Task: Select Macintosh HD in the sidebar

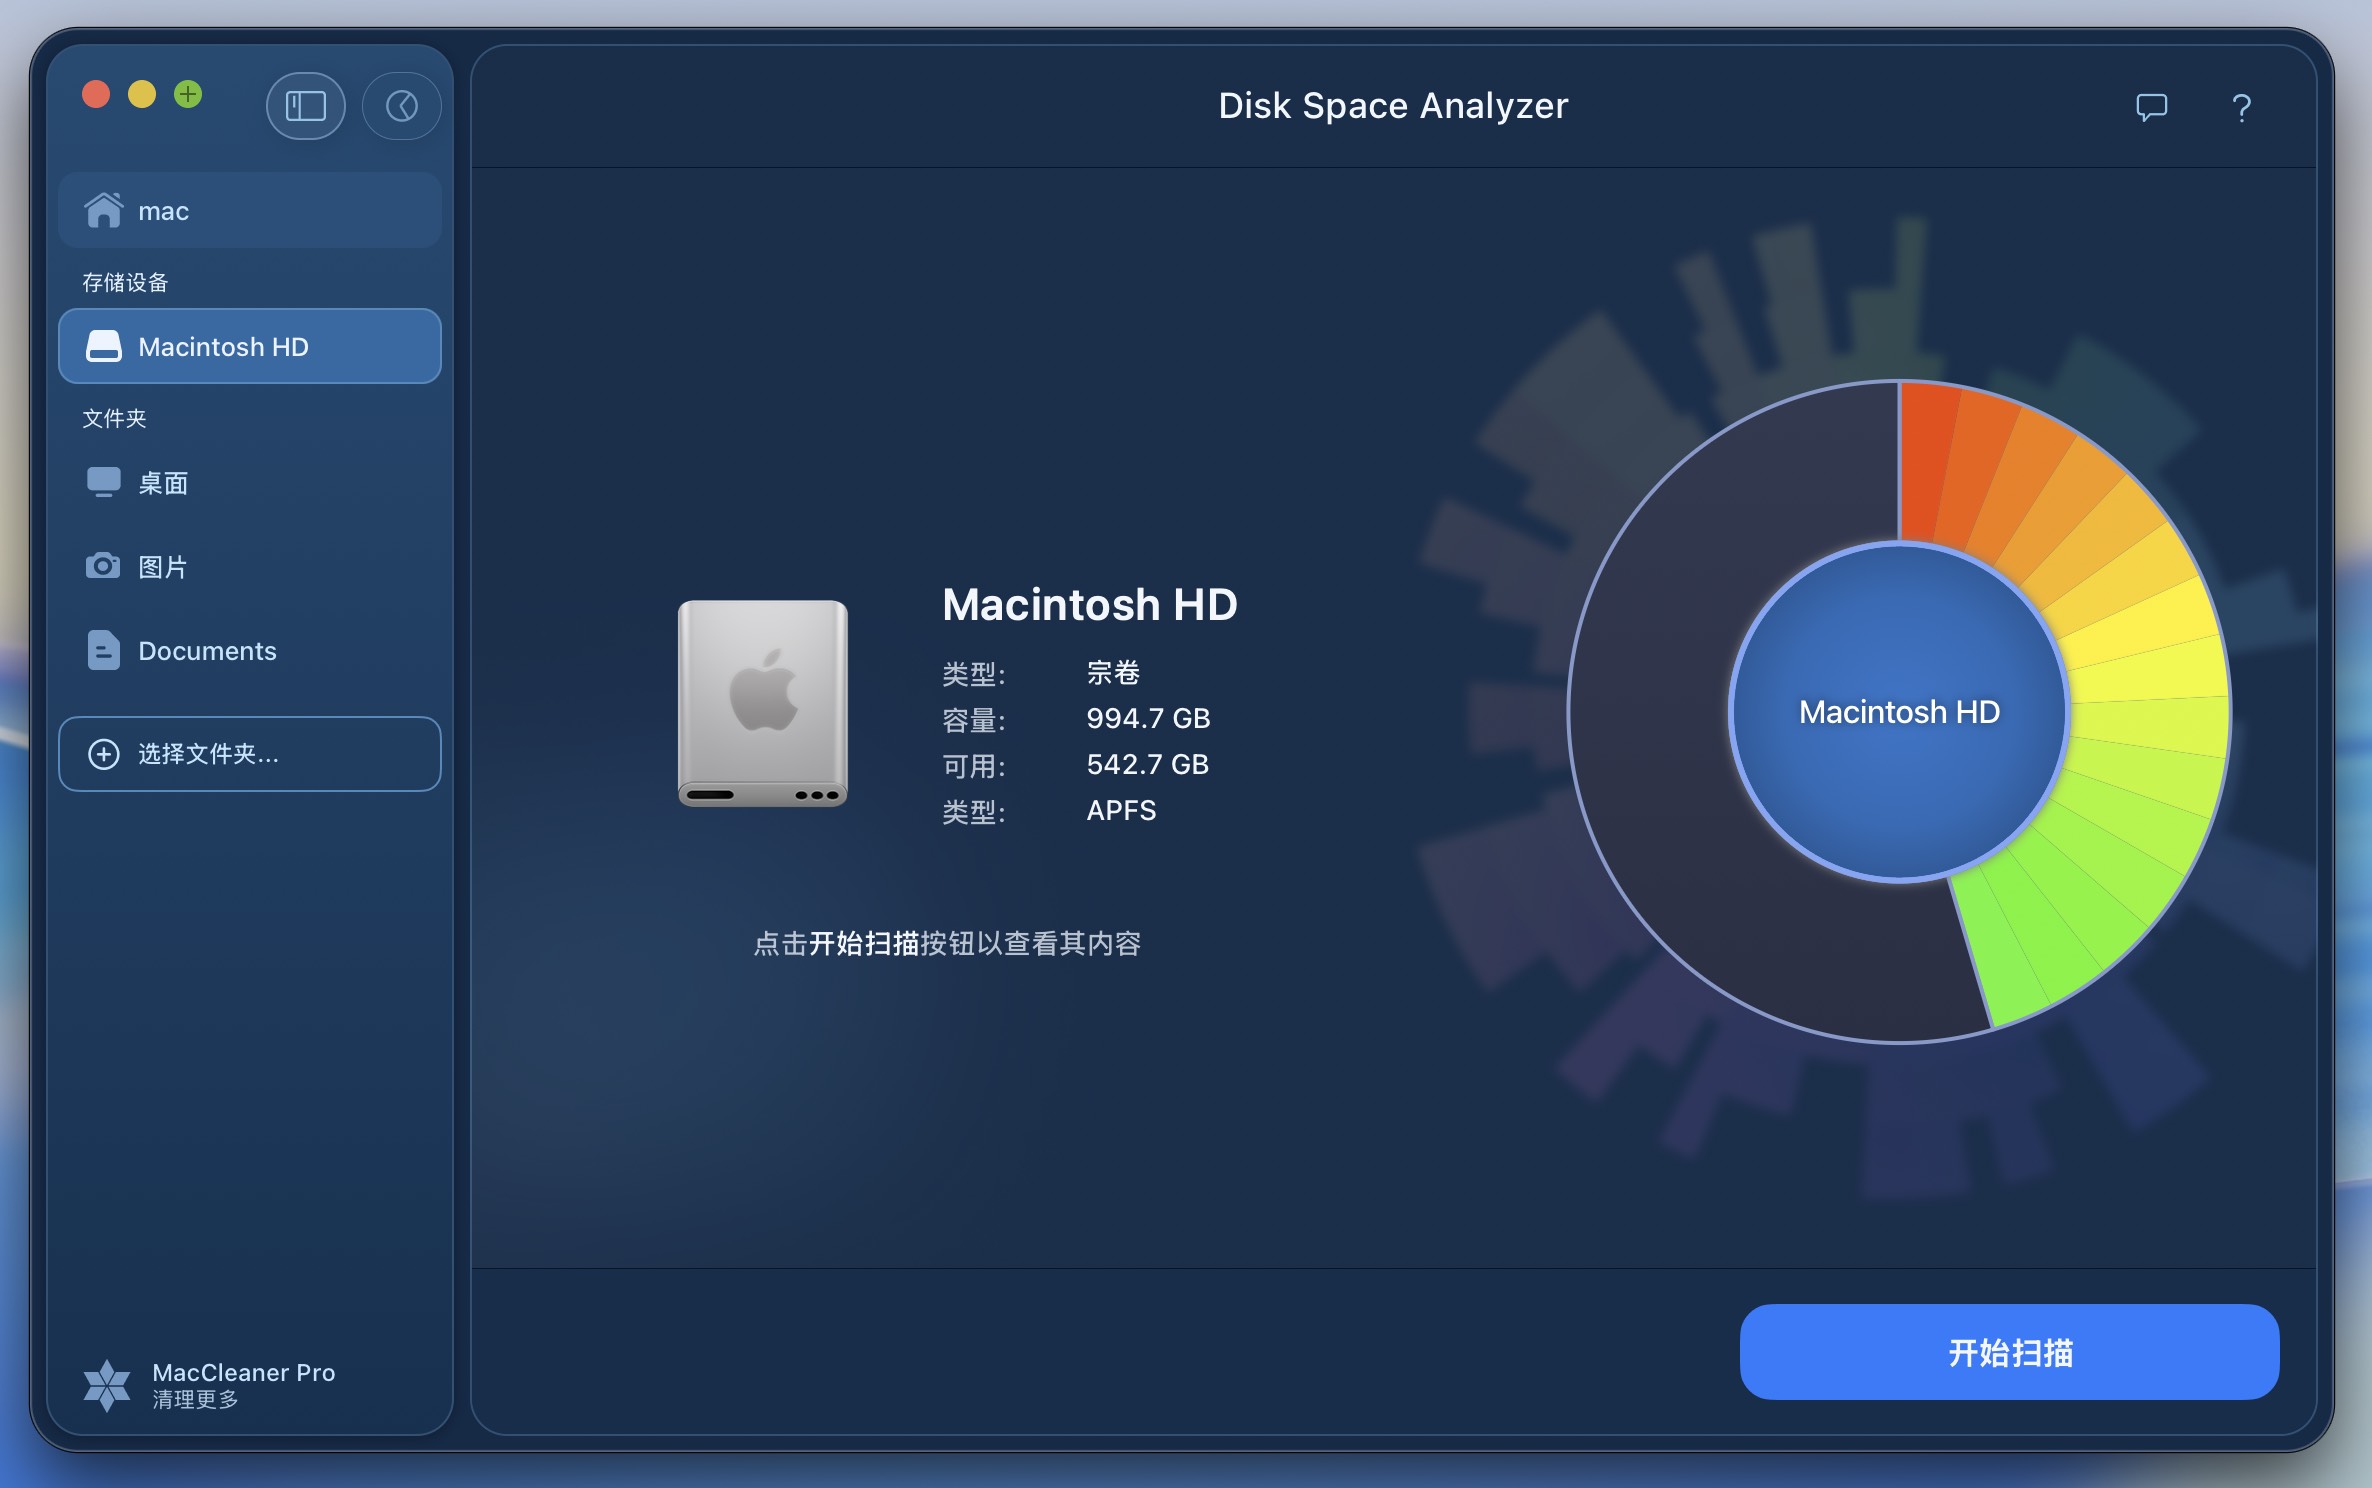Action: point(250,346)
